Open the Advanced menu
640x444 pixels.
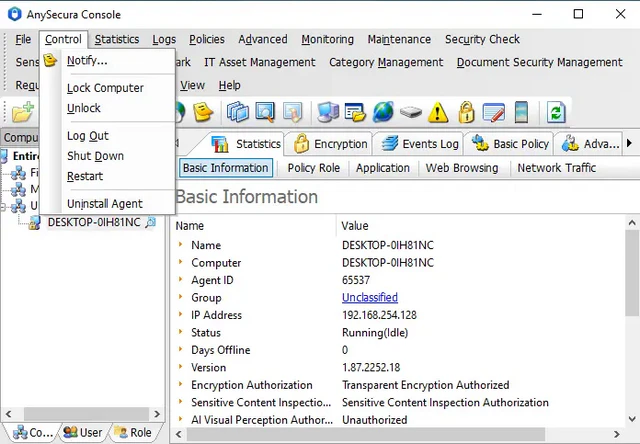click(263, 39)
